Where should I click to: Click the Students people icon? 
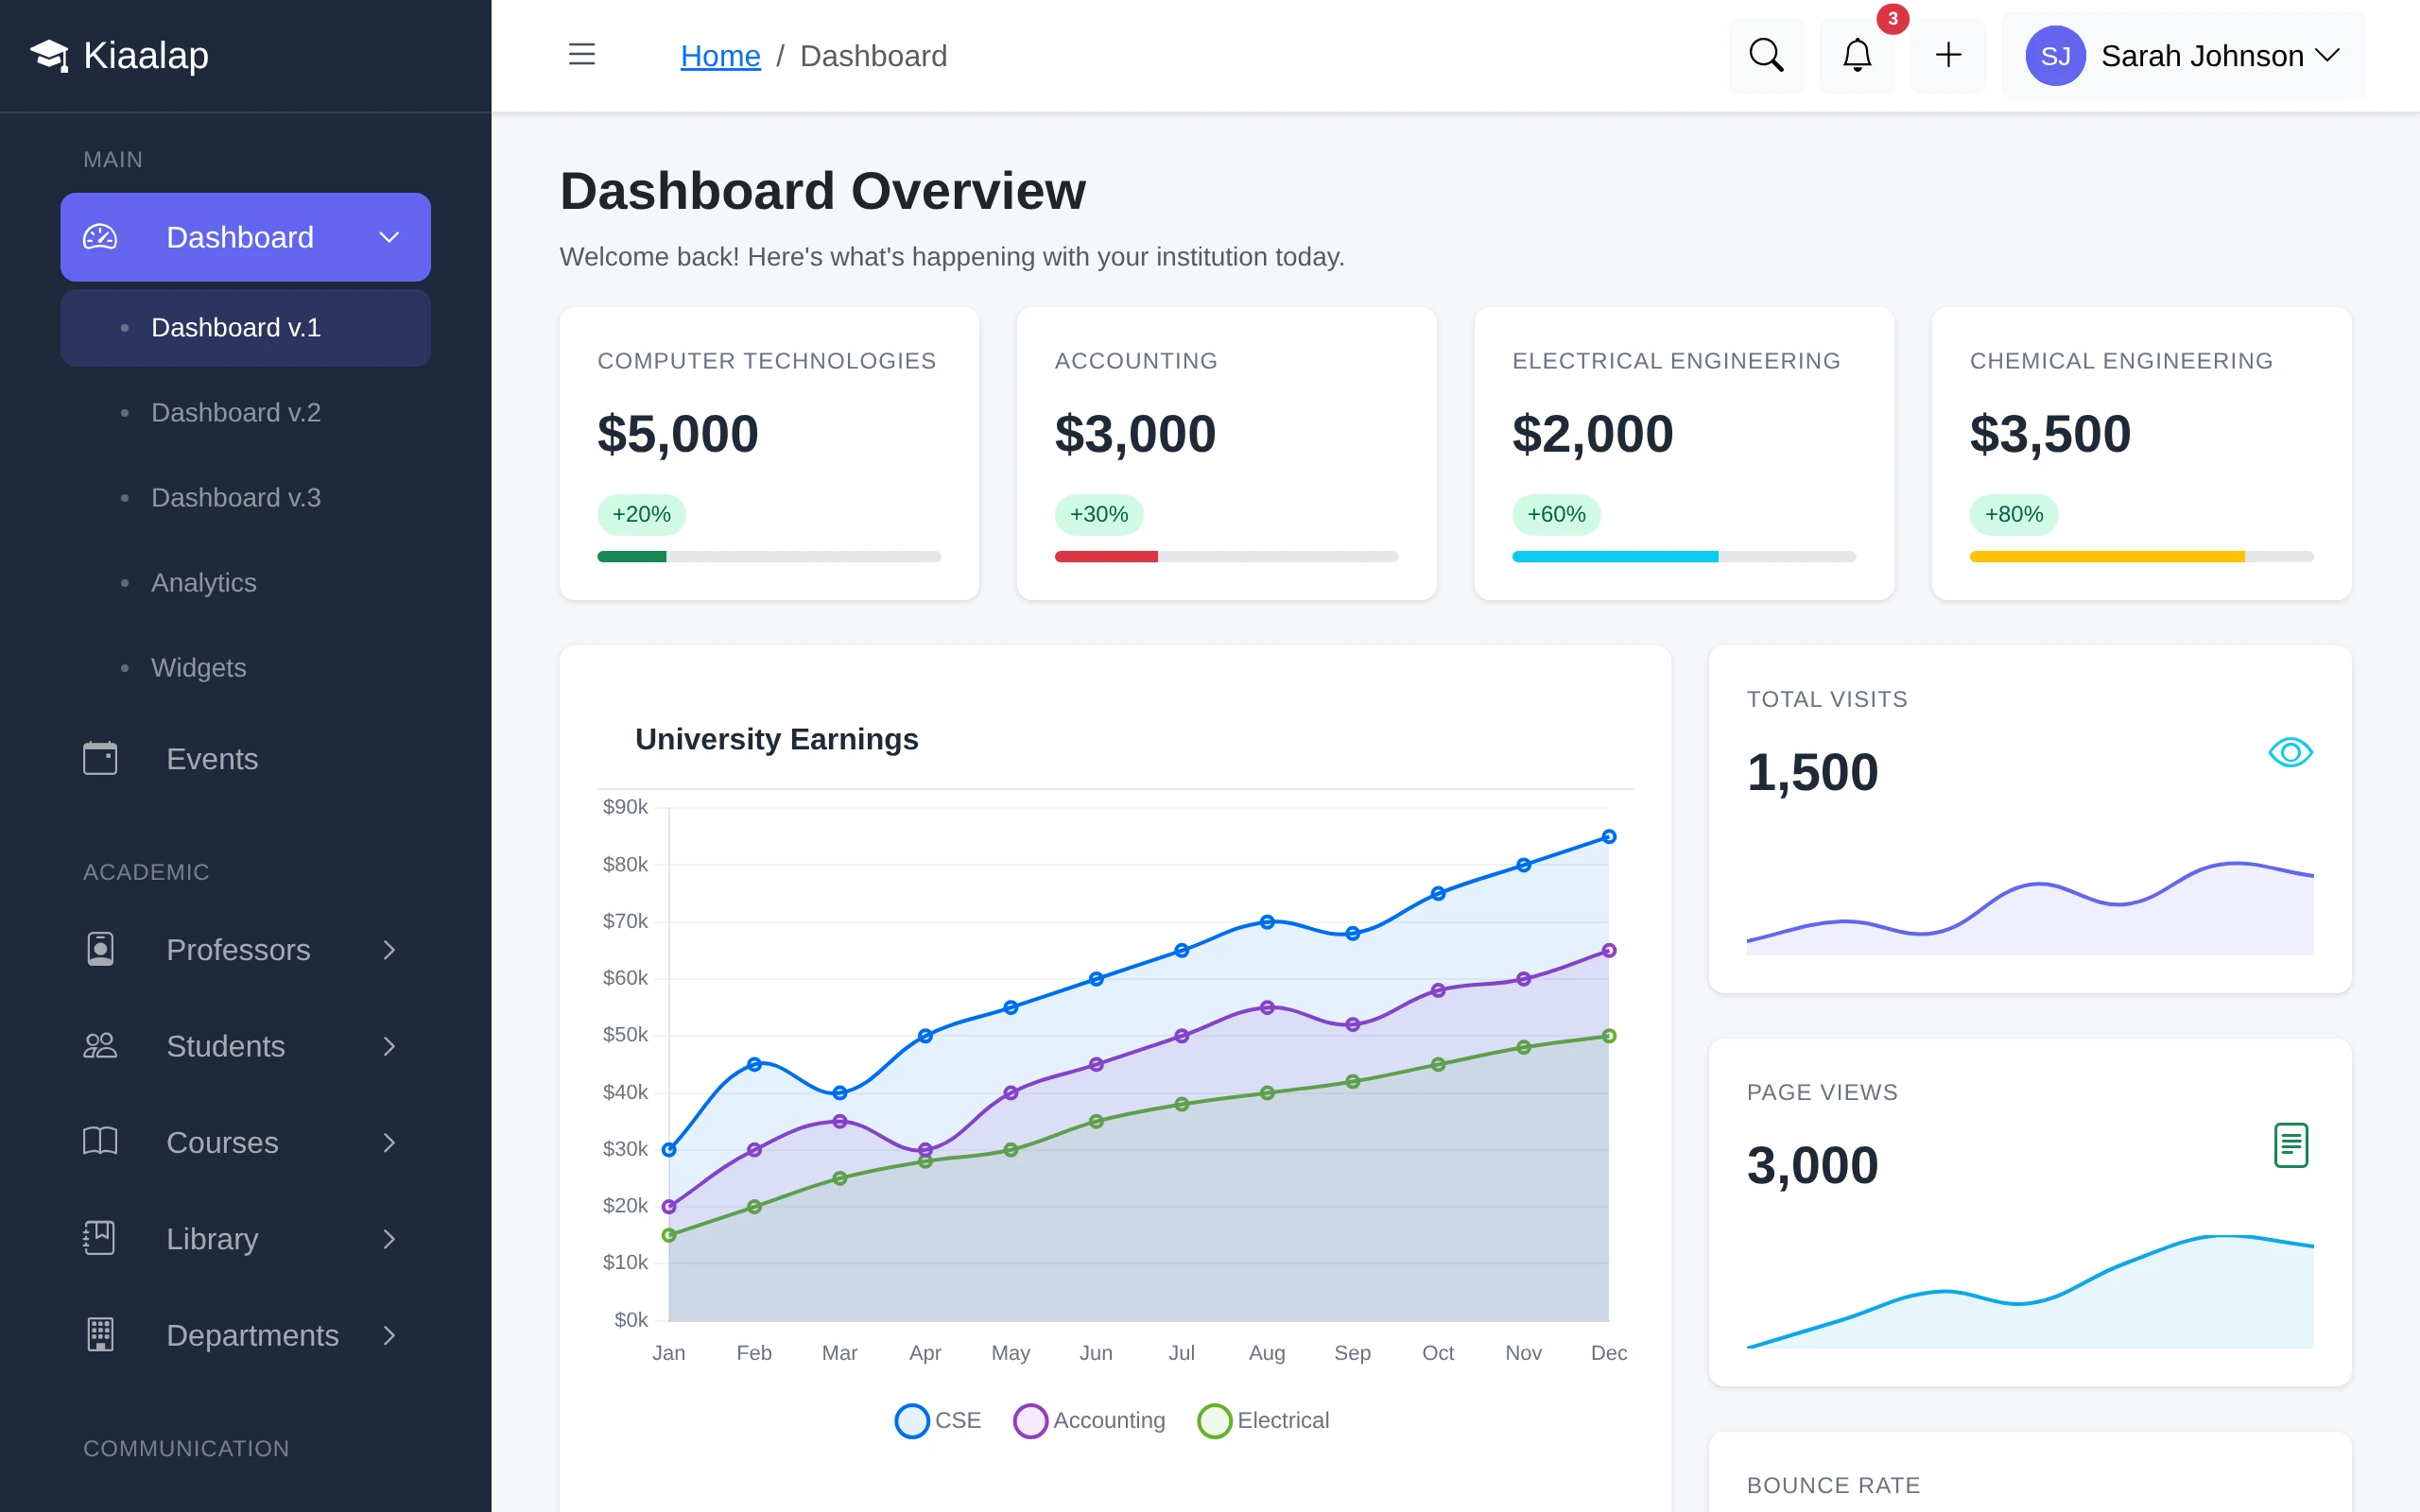100,1046
